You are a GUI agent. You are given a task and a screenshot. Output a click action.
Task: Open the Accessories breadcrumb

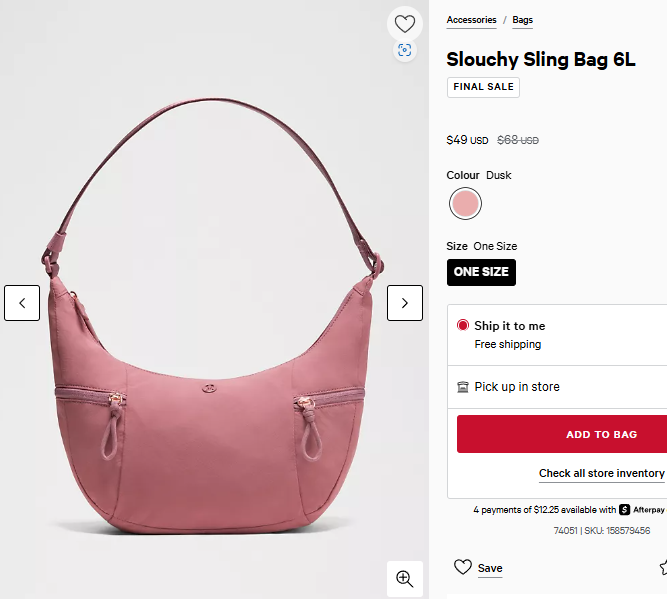click(x=471, y=20)
